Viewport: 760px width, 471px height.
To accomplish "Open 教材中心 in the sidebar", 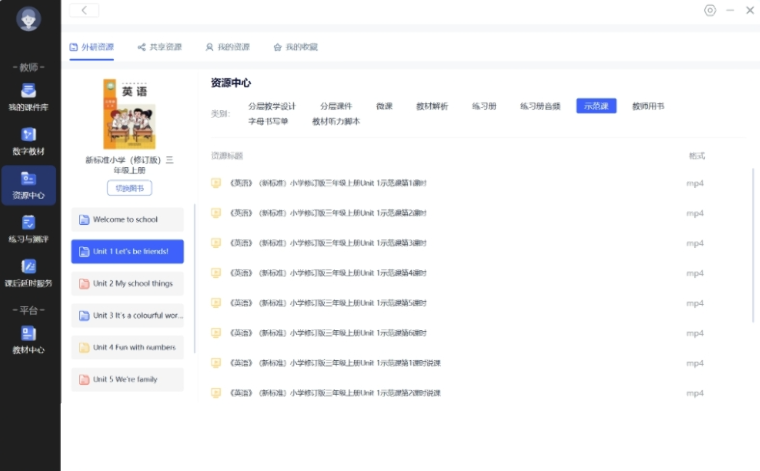I will click(x=29, y=340).
